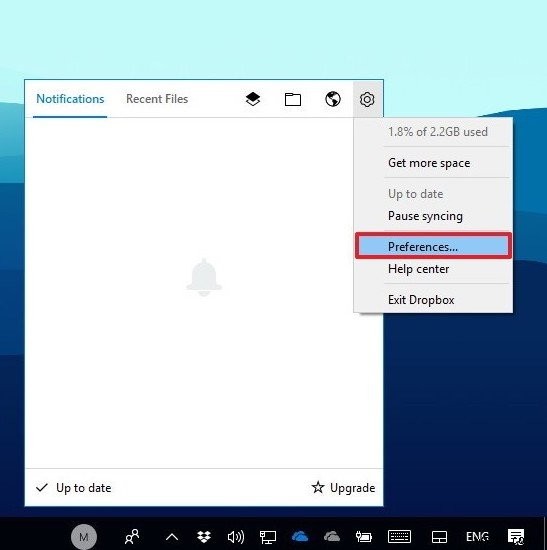Switch to the Notifications tab
The image size is (547, 550).
tap(70, 99)
